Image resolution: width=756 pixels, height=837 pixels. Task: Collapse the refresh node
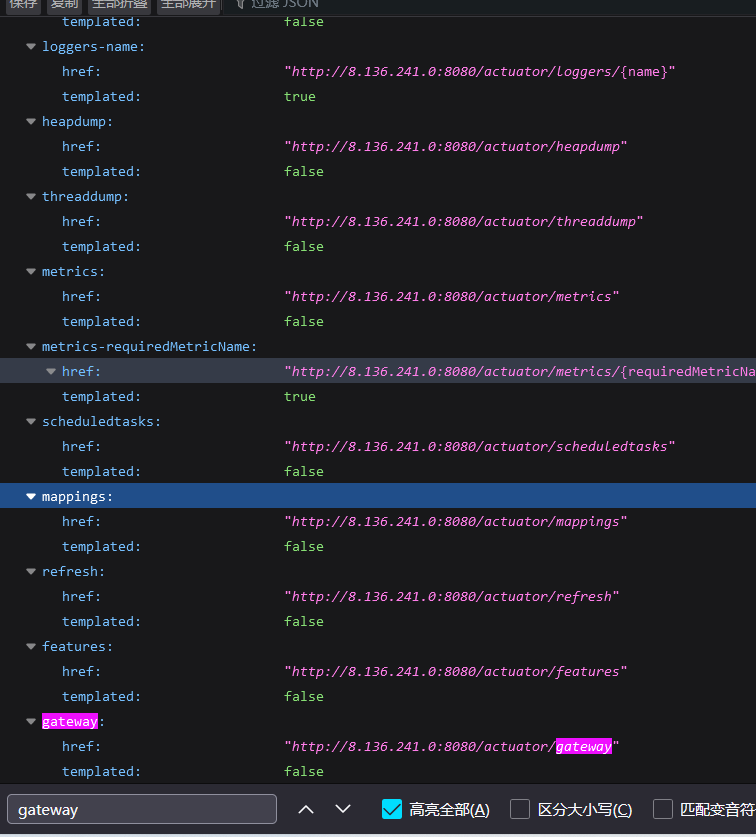[31, 572]
